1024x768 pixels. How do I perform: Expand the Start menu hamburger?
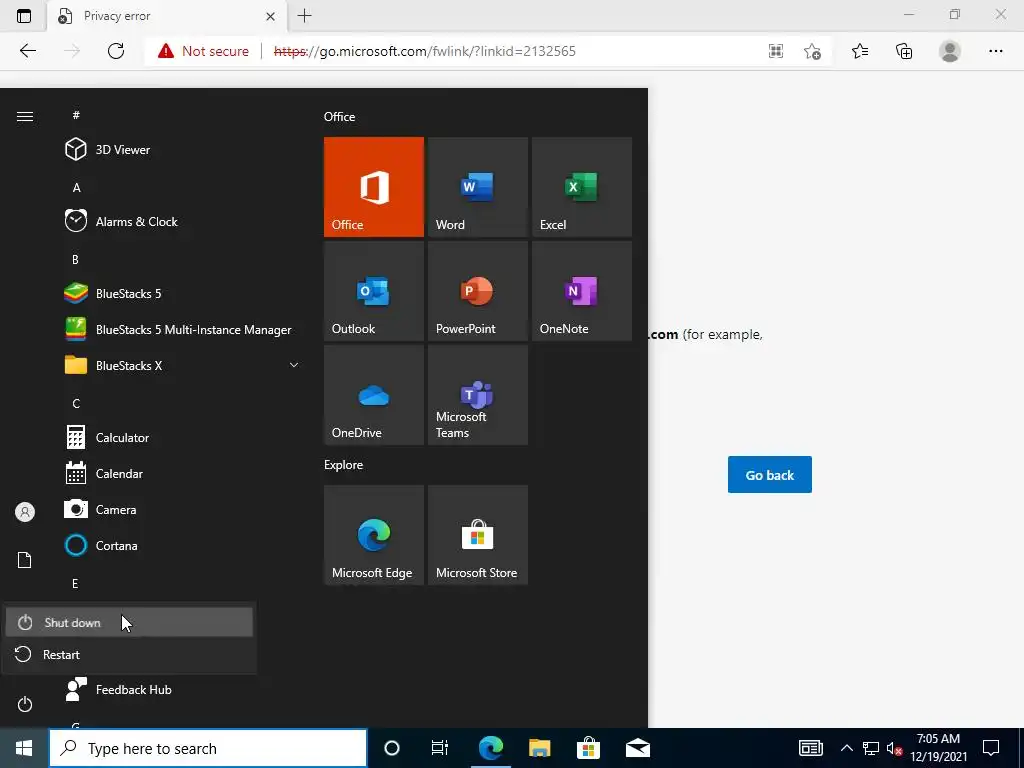[25, 116]
